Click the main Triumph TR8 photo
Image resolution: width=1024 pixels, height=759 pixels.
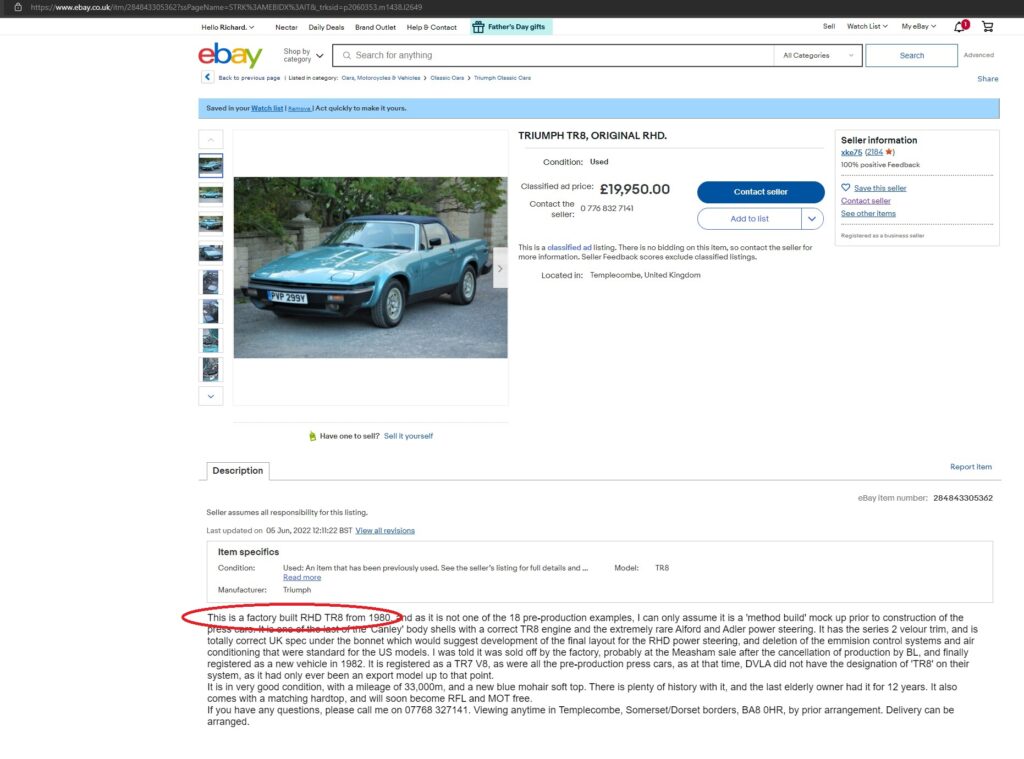click(370, 267)
